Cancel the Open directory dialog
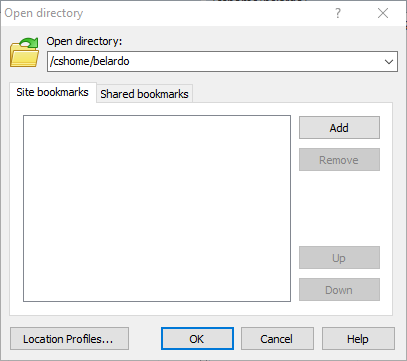 click(x=277, y=339)
